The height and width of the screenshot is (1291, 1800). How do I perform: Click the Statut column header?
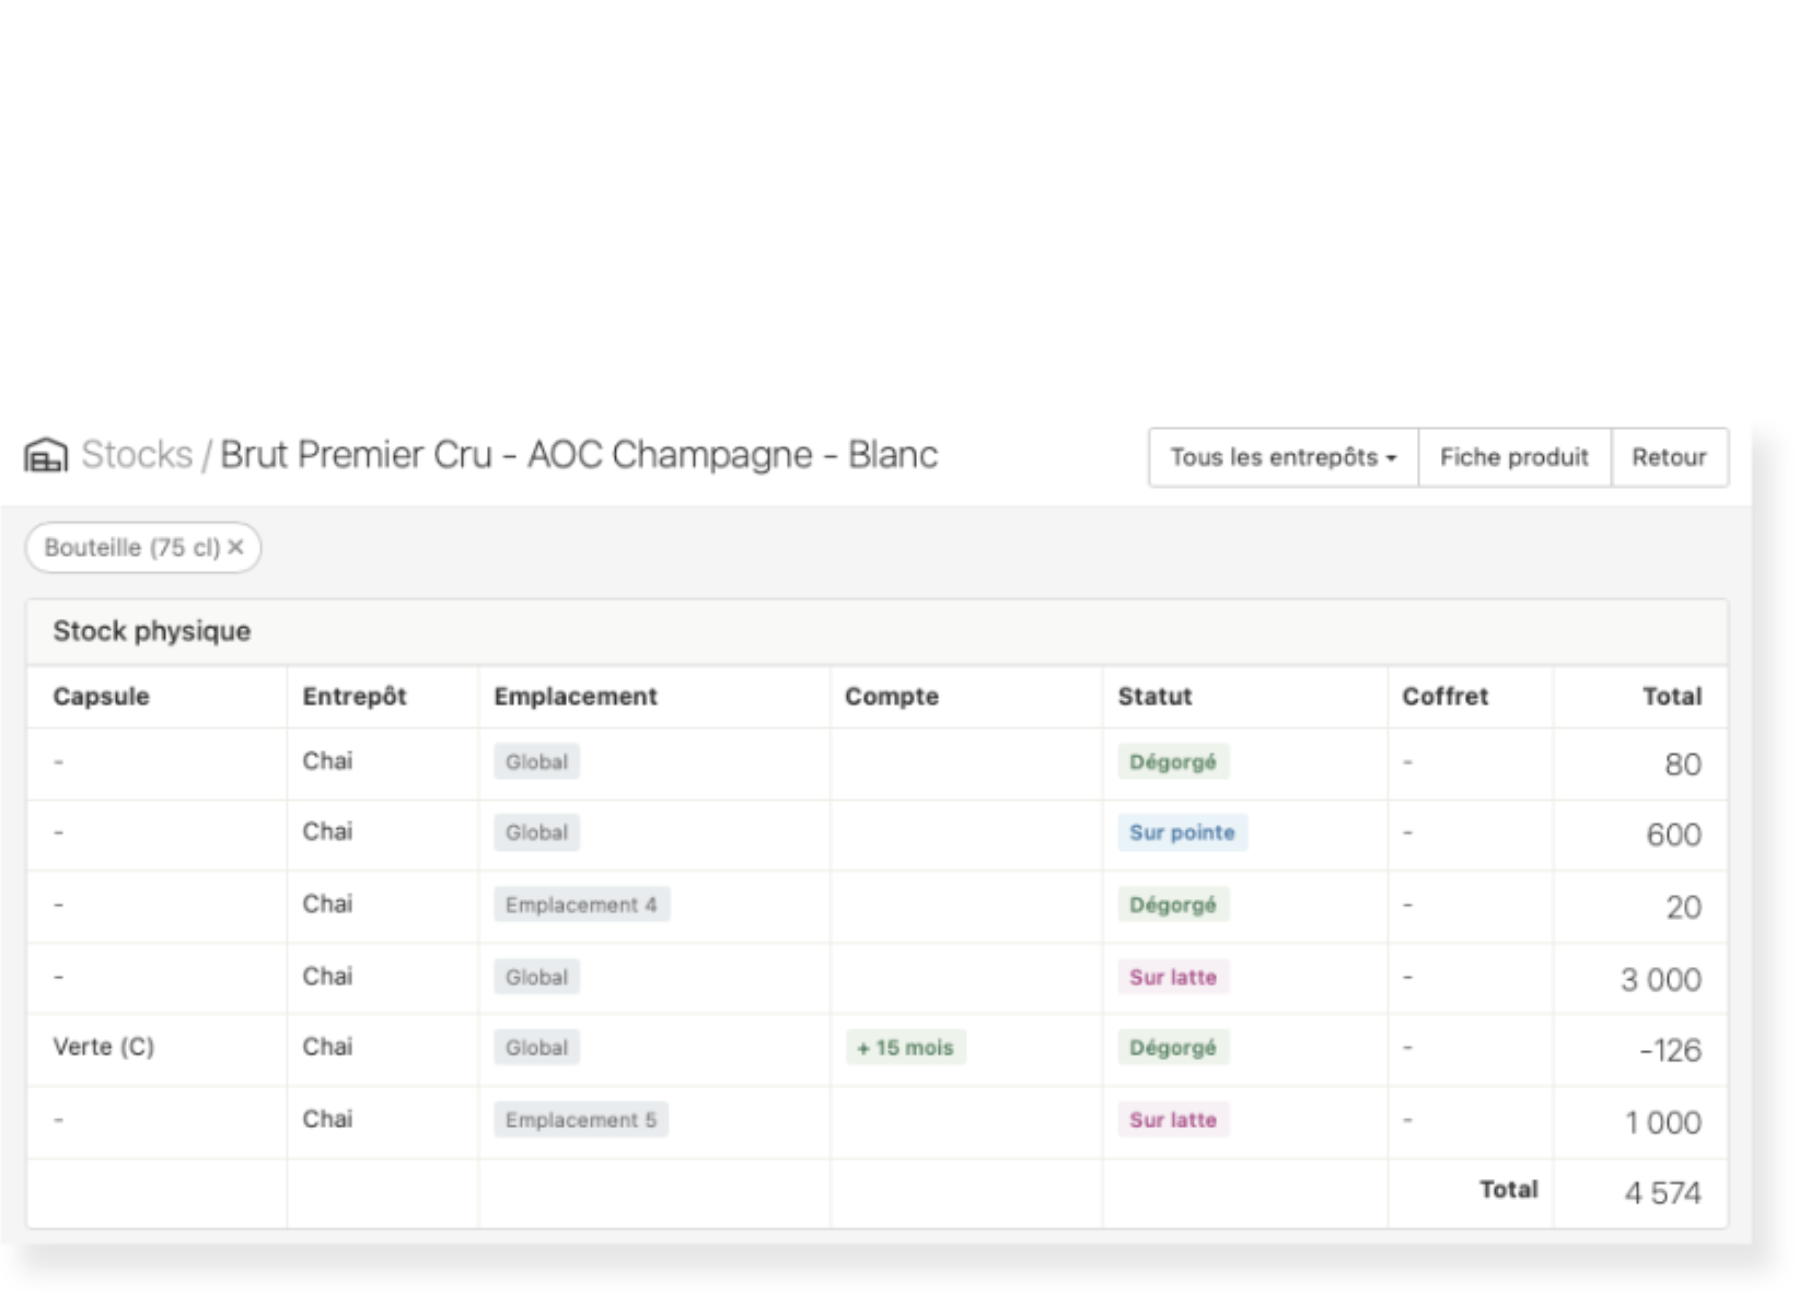pos(1154,696)
